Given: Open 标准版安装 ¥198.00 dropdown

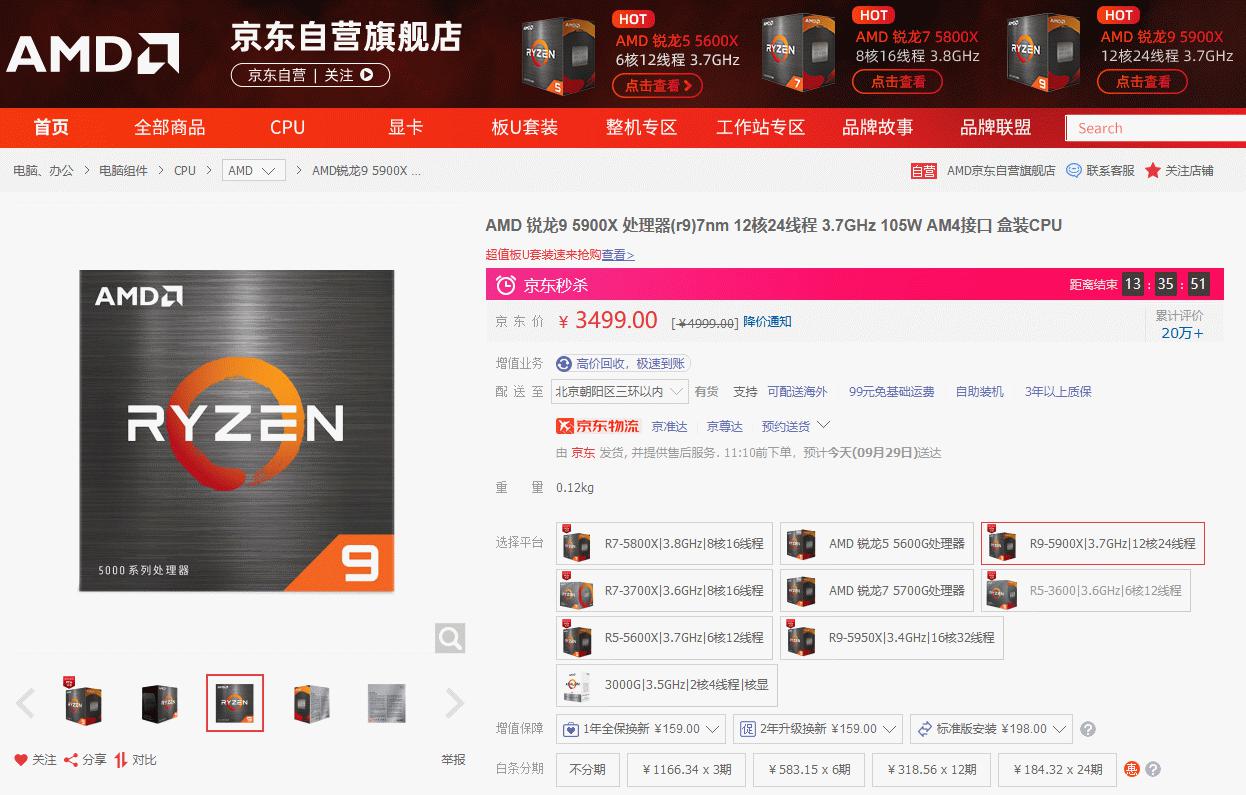Looking at the screenshot, I should [x=992, y=729].
